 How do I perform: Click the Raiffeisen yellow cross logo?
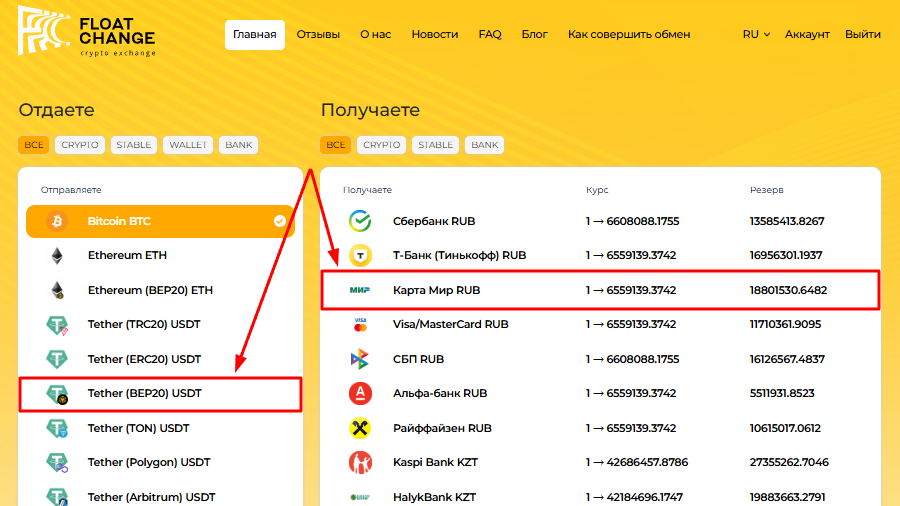click(360, 428)
